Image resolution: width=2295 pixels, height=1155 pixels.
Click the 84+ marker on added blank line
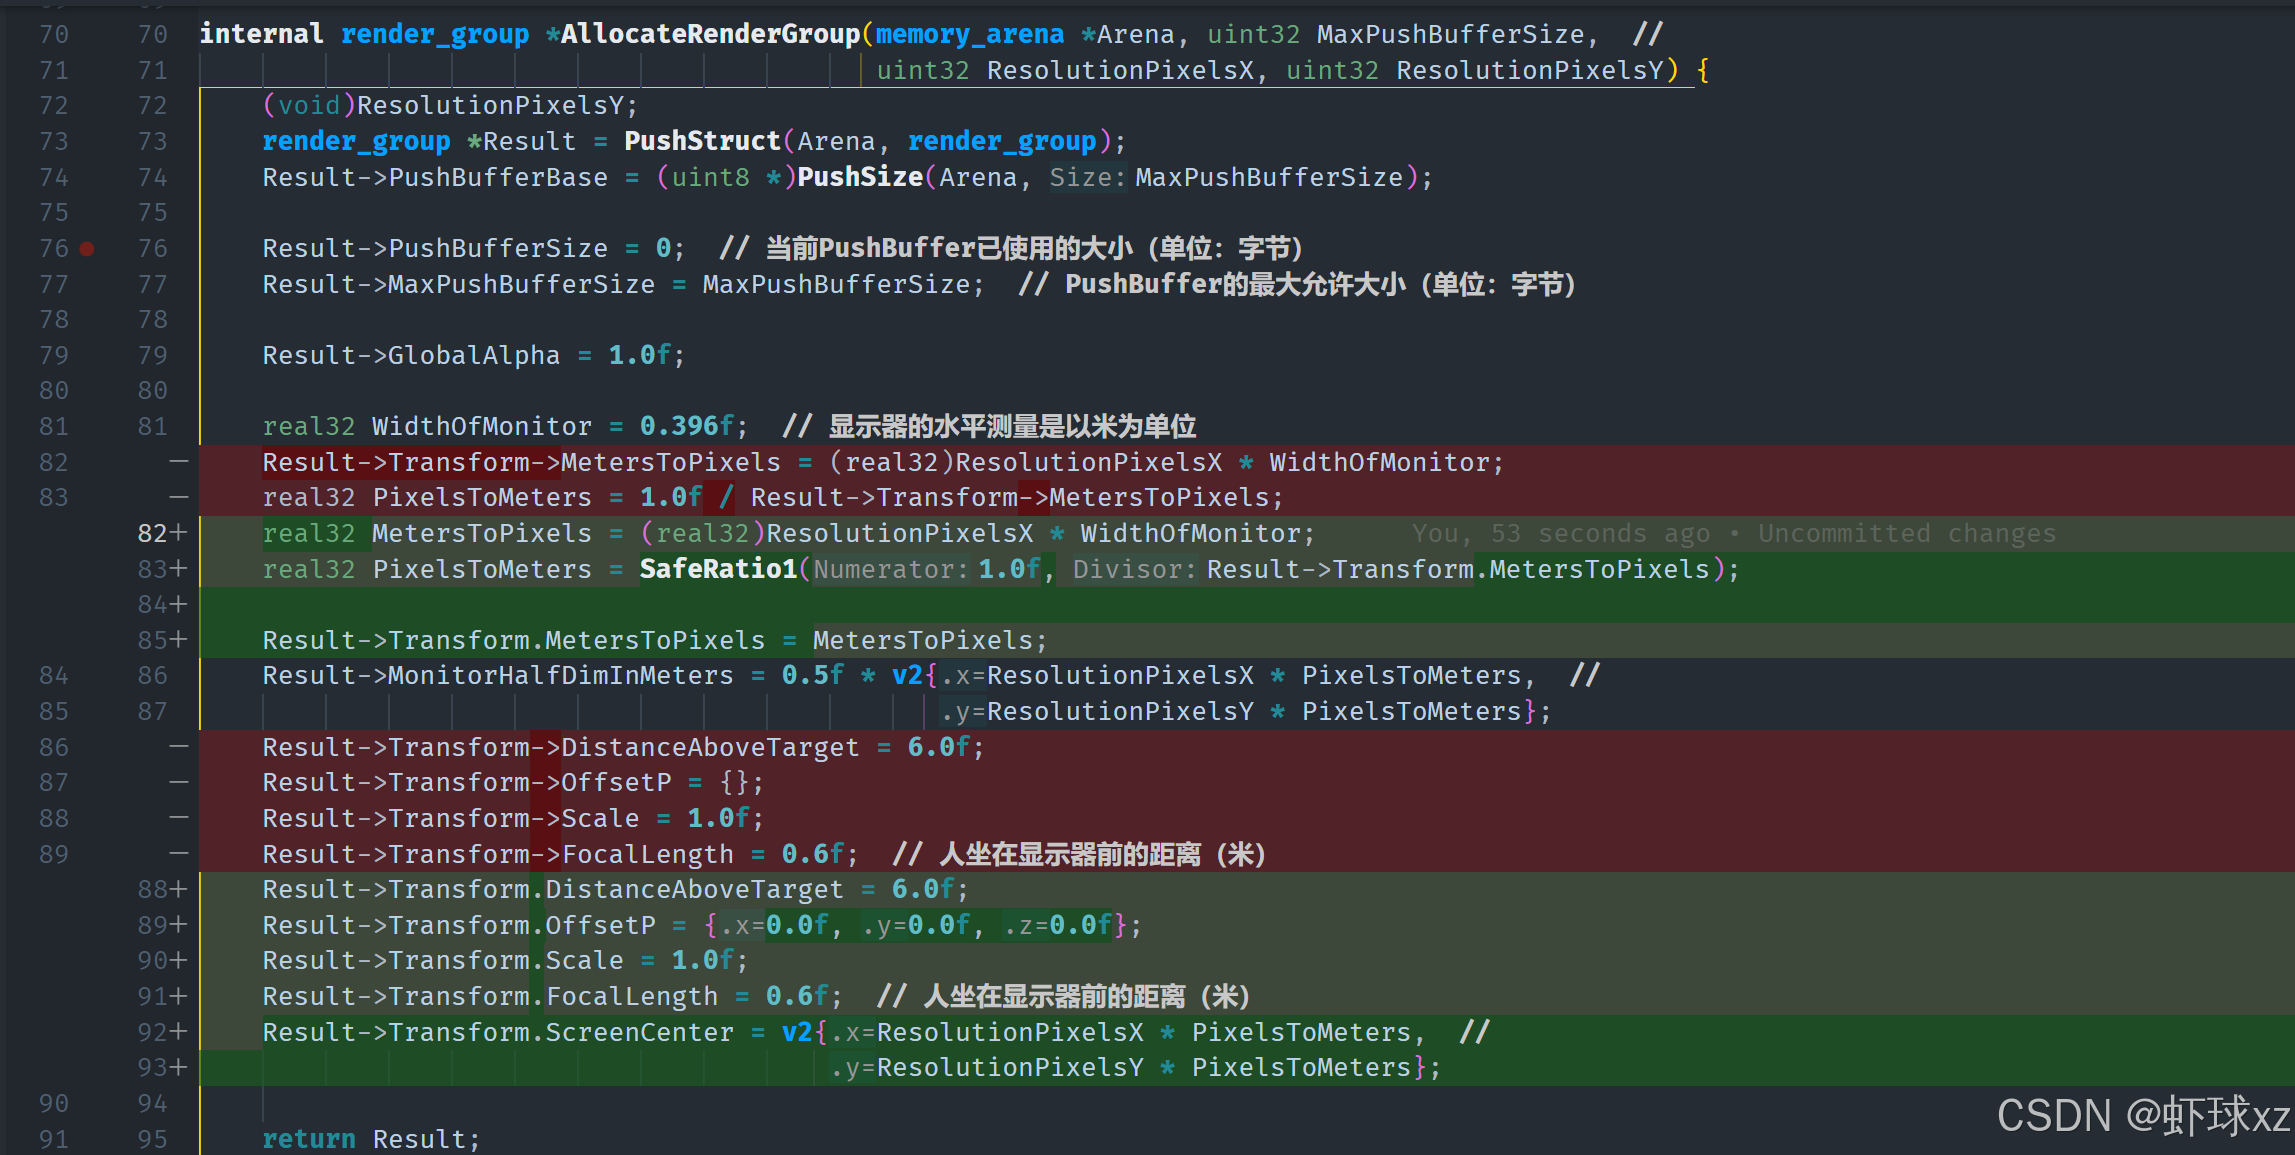(x=163, y=604)
